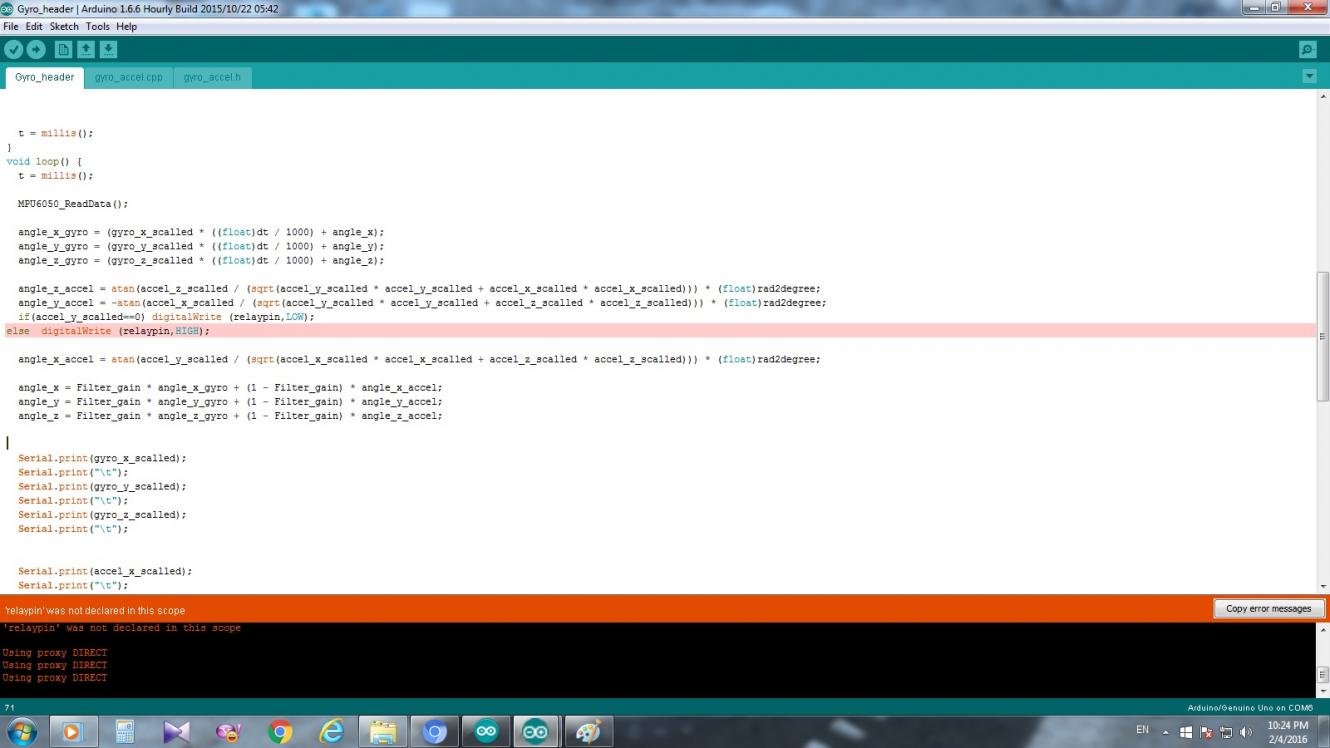Click Copy error messages button
Screen dimensions: 1330x748
1268,609
